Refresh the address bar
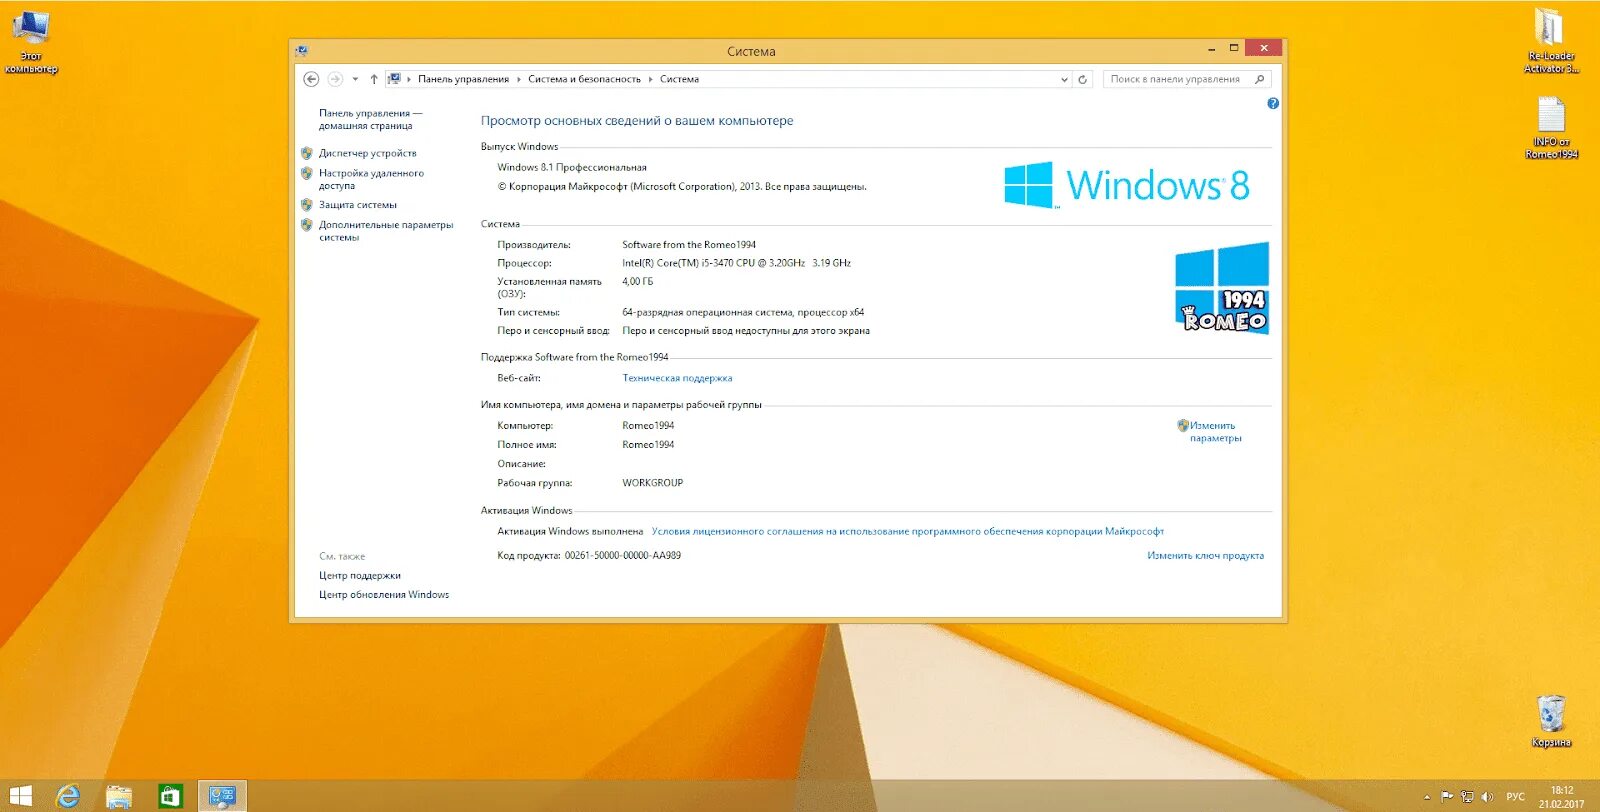1600x812 pixels. click(x=1082, y=79)
